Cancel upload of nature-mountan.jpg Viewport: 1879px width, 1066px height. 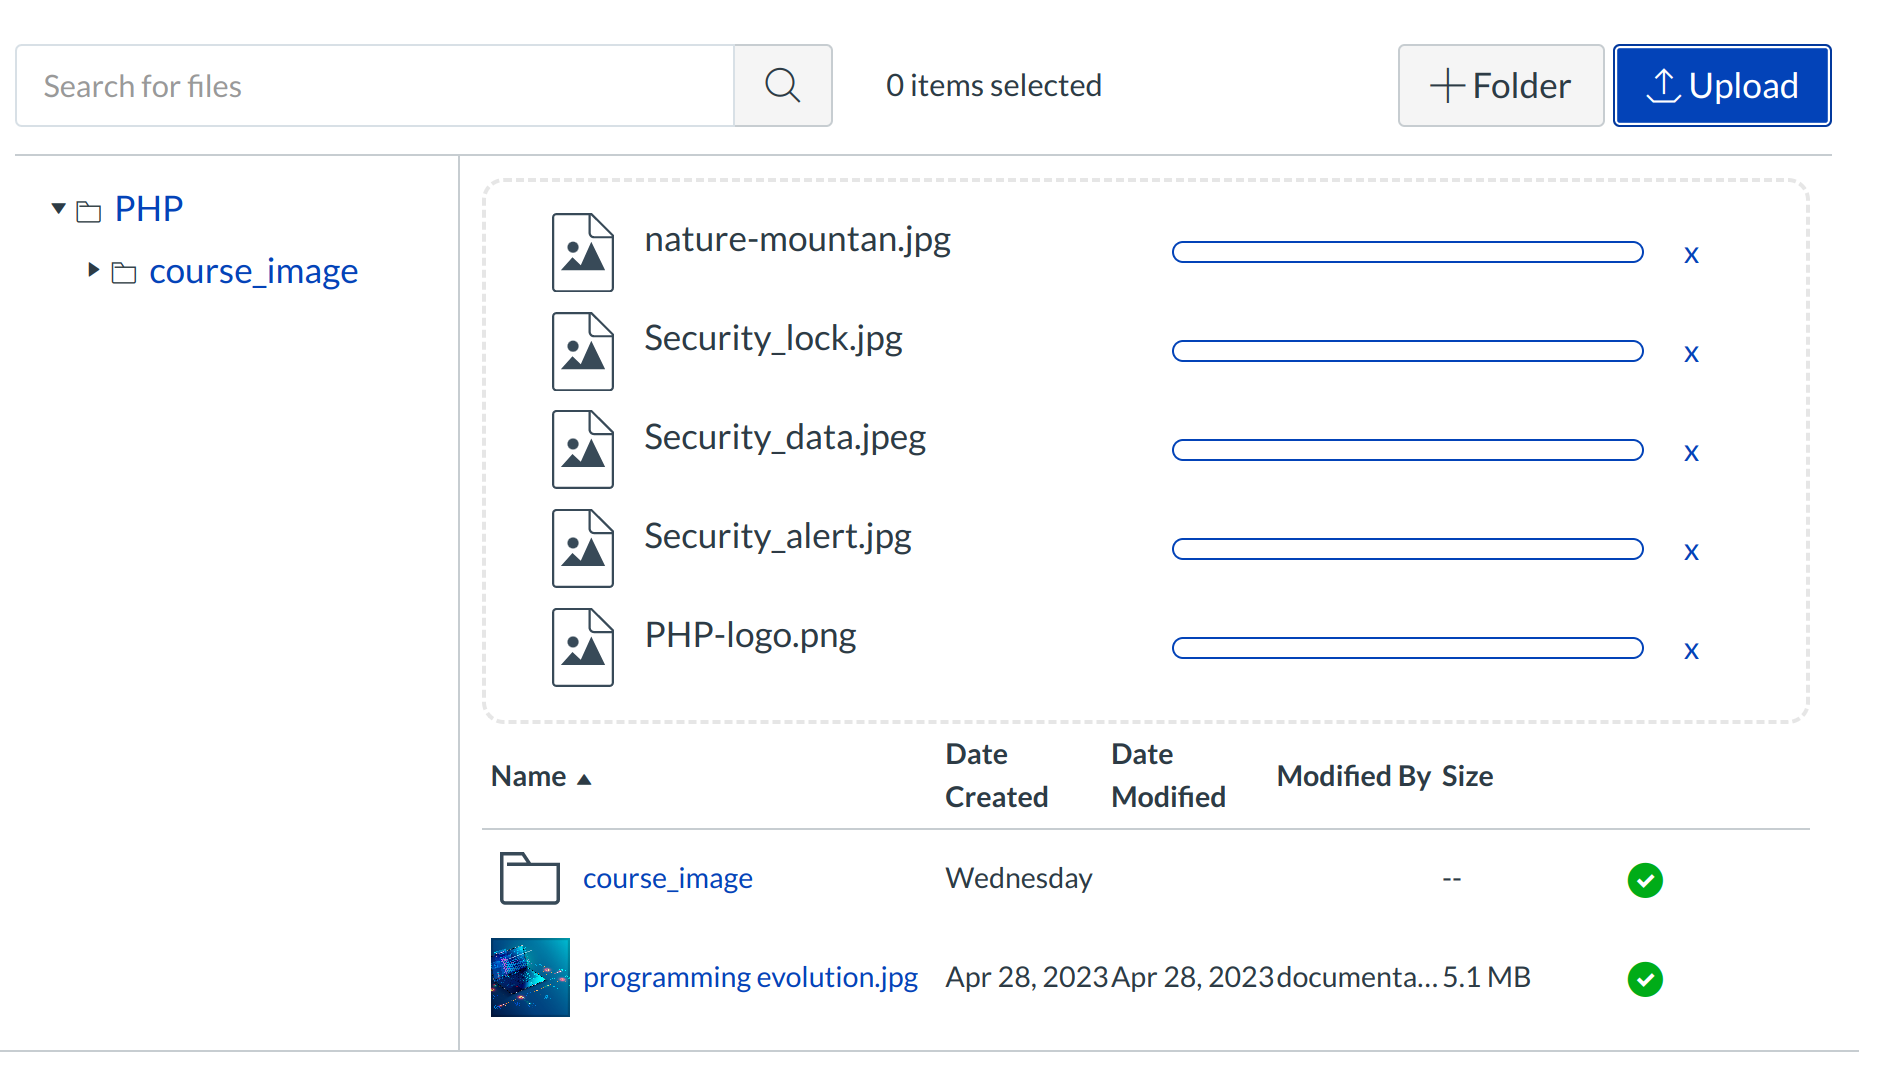click(1691, 254)
